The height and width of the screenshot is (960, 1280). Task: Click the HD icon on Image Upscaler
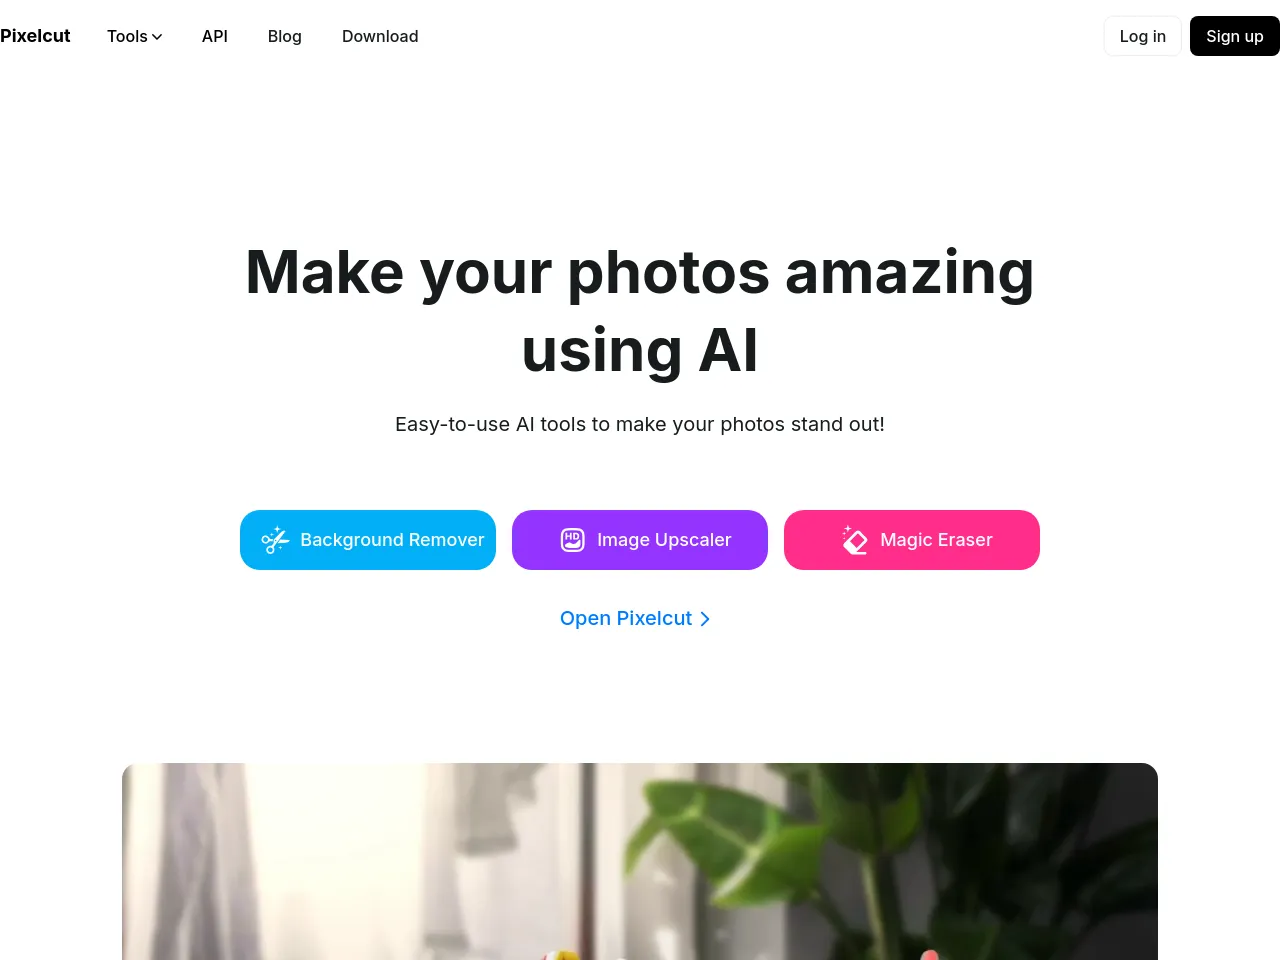(572, 540)
